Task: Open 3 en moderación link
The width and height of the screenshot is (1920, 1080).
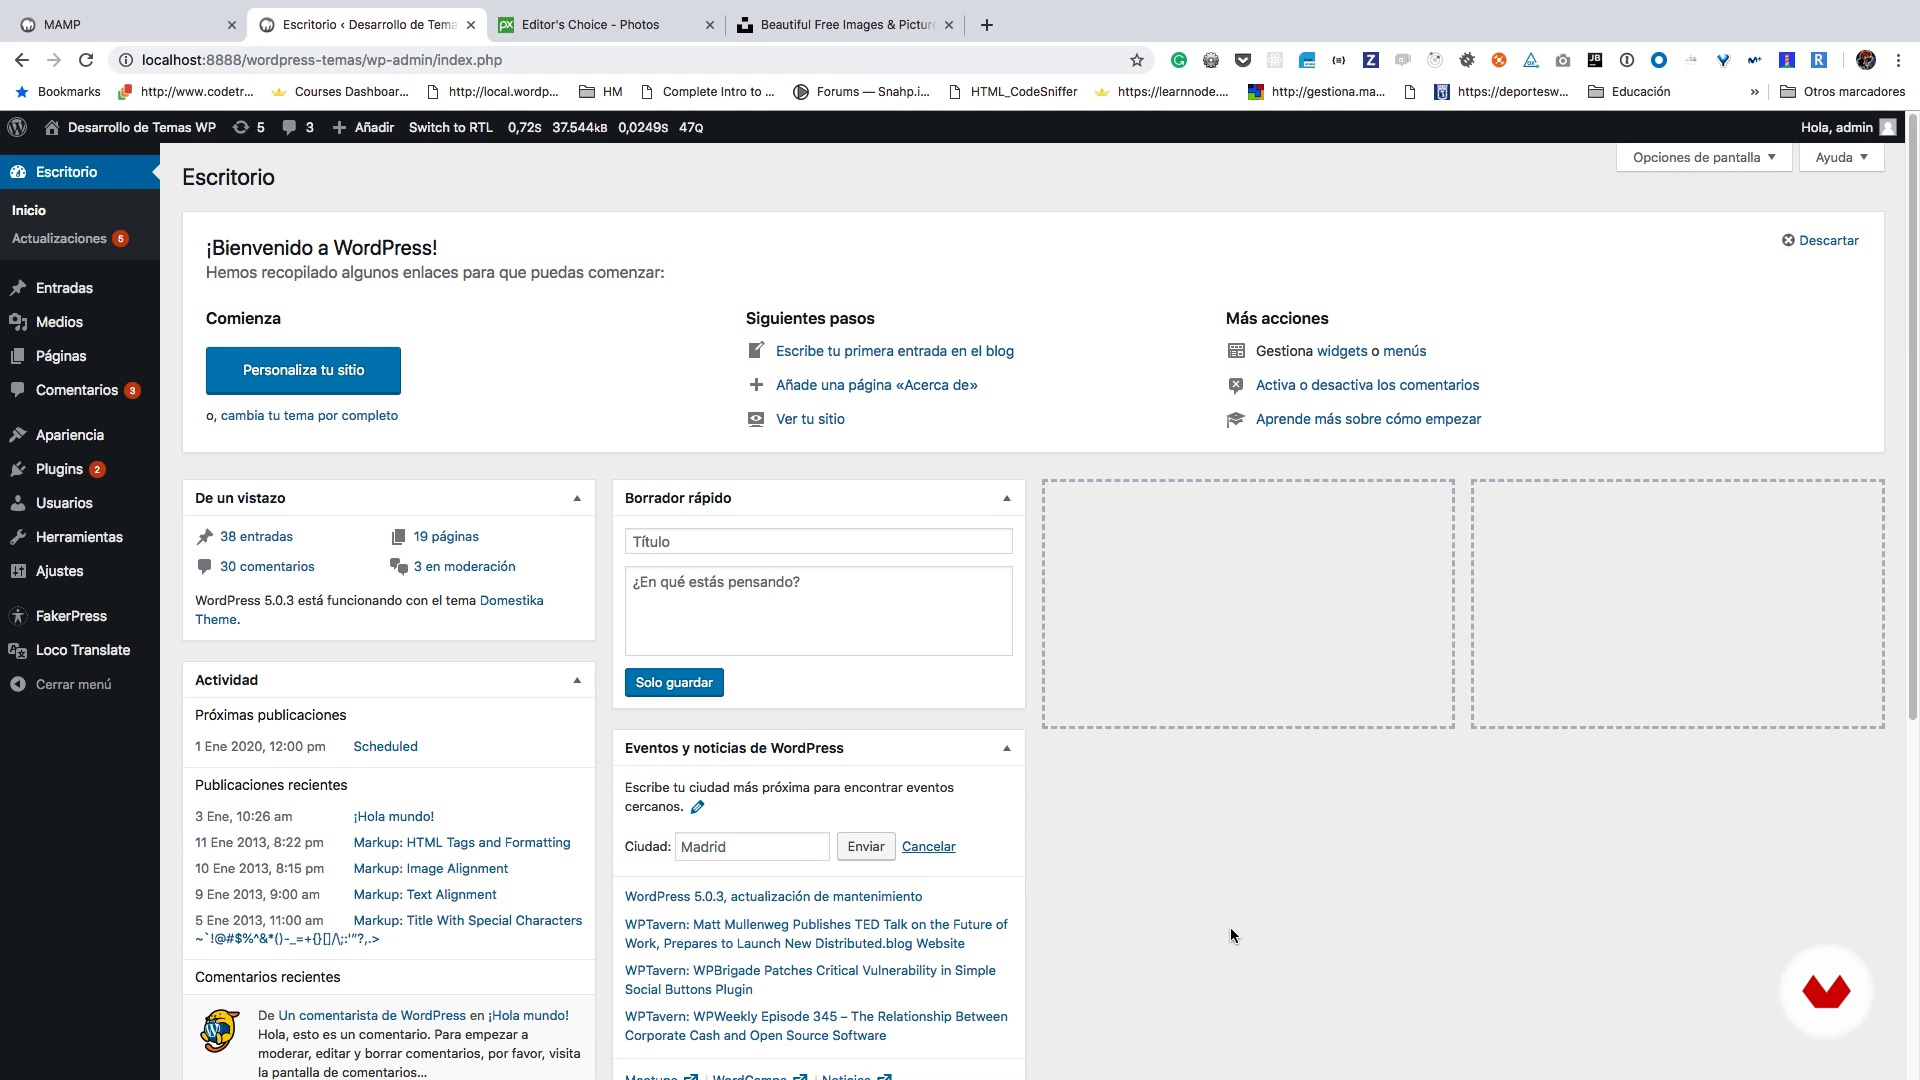Action: (465, 567)
